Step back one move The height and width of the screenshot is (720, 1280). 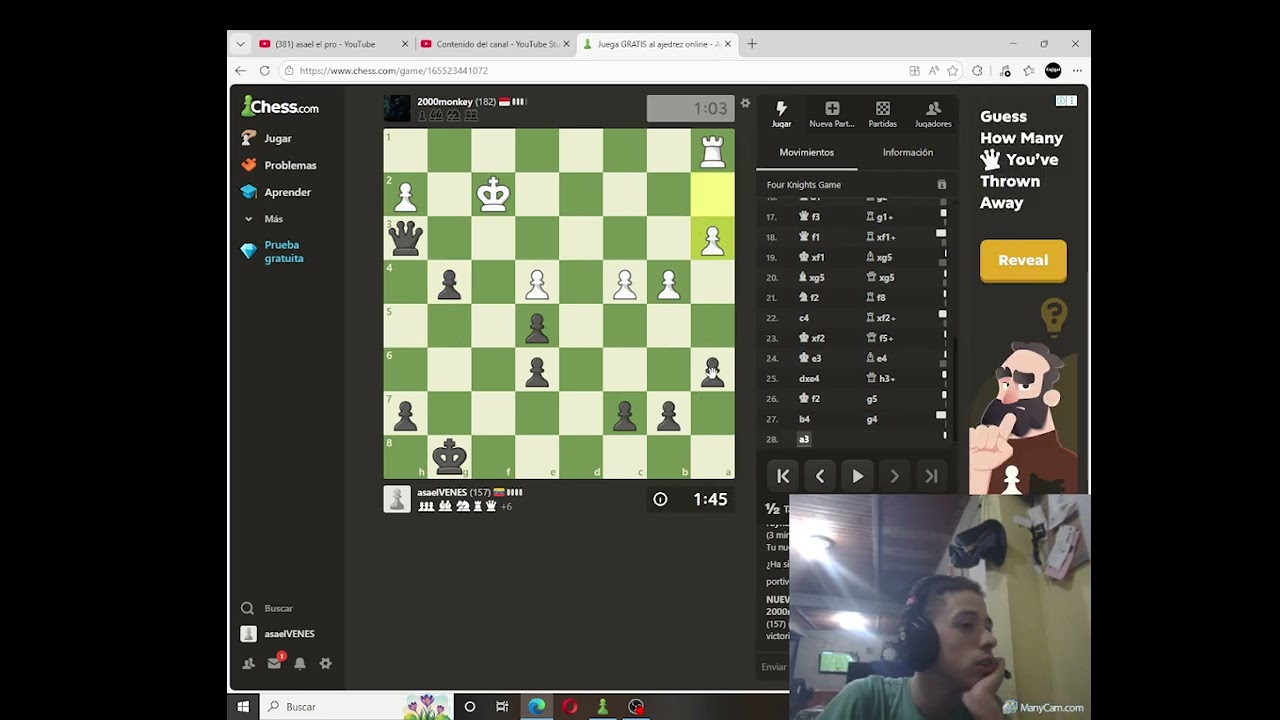click(x=820, y=477)
